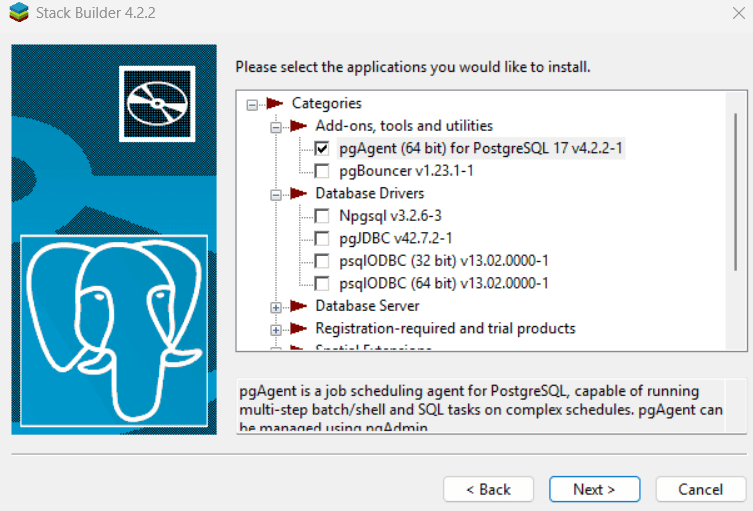
Task: Collapse the Database Drivers node
Action: coord(276,195)
